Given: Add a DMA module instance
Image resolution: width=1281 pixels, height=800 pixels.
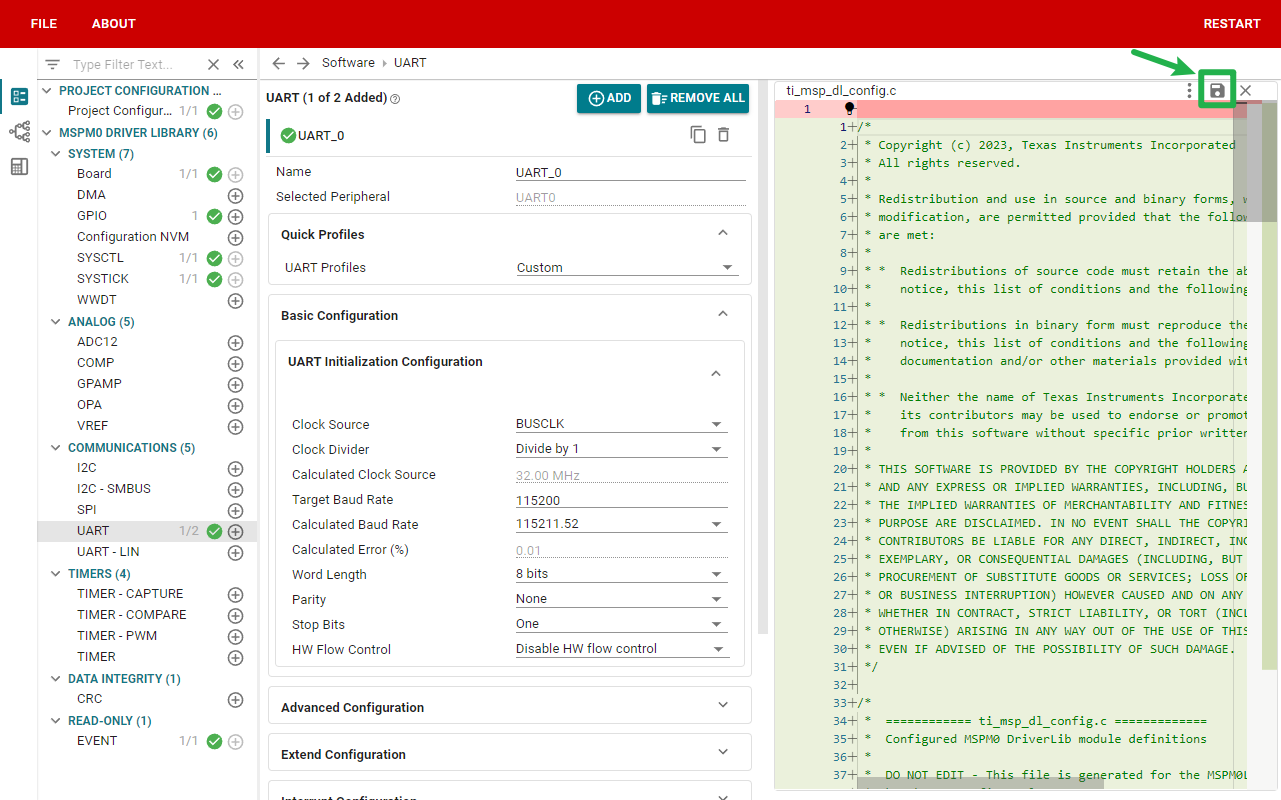Looking at the screenshot, I should click(235, 195).
